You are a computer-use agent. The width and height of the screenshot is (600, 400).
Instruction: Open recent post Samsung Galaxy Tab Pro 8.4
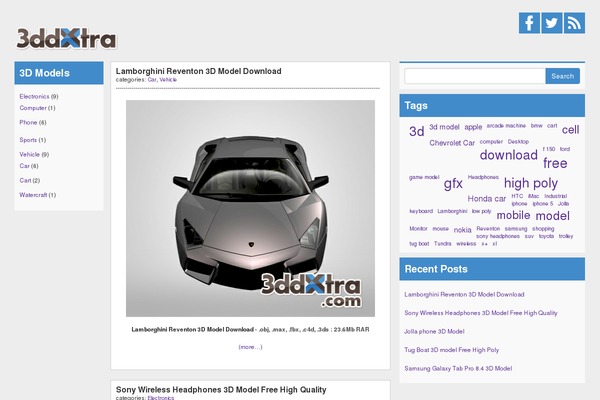[x=458, y=368]
